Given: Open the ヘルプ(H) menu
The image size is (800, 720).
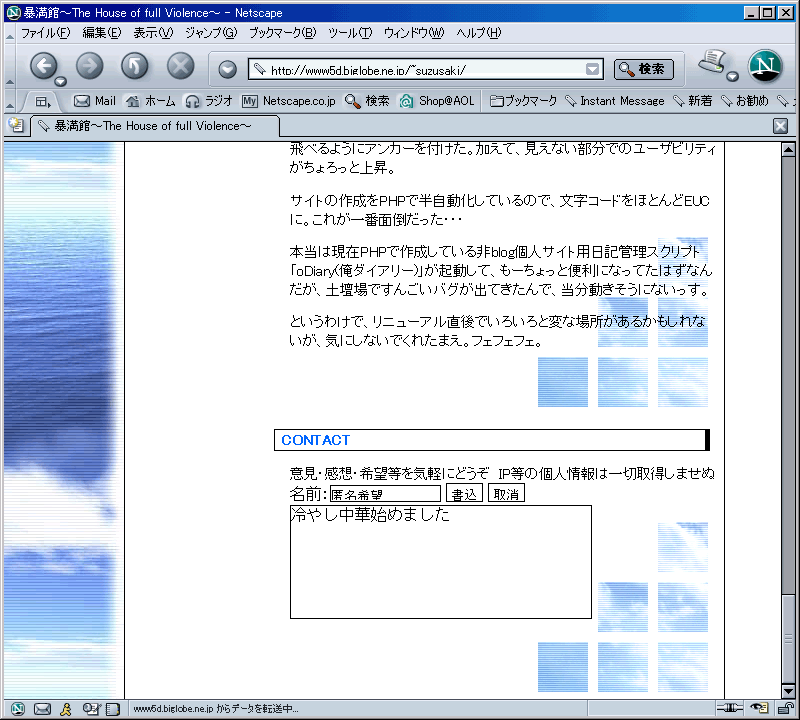Looking at the screenshot, I should [479, 33].
